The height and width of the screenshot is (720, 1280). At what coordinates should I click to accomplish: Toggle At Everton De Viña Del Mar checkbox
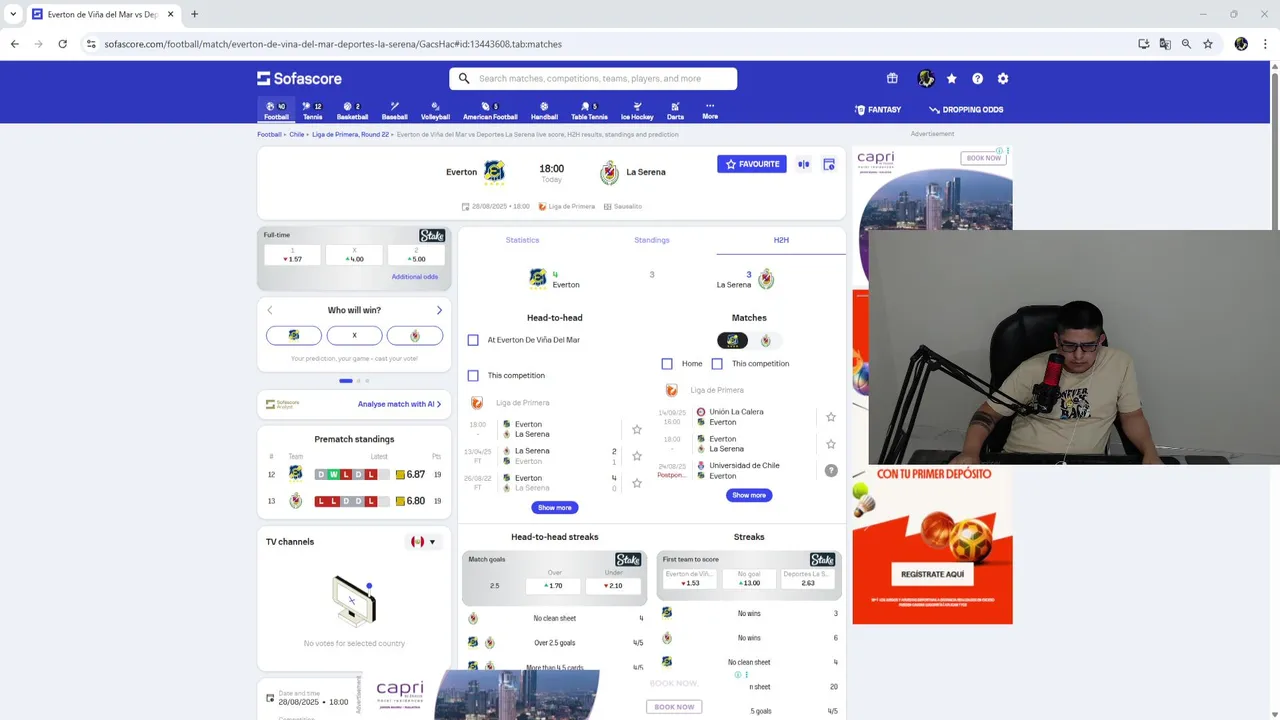473,340
